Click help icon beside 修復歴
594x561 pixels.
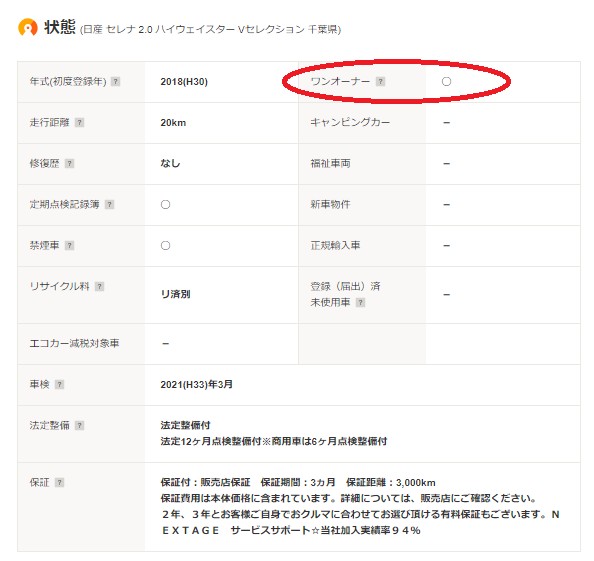(x=69, y=164)
